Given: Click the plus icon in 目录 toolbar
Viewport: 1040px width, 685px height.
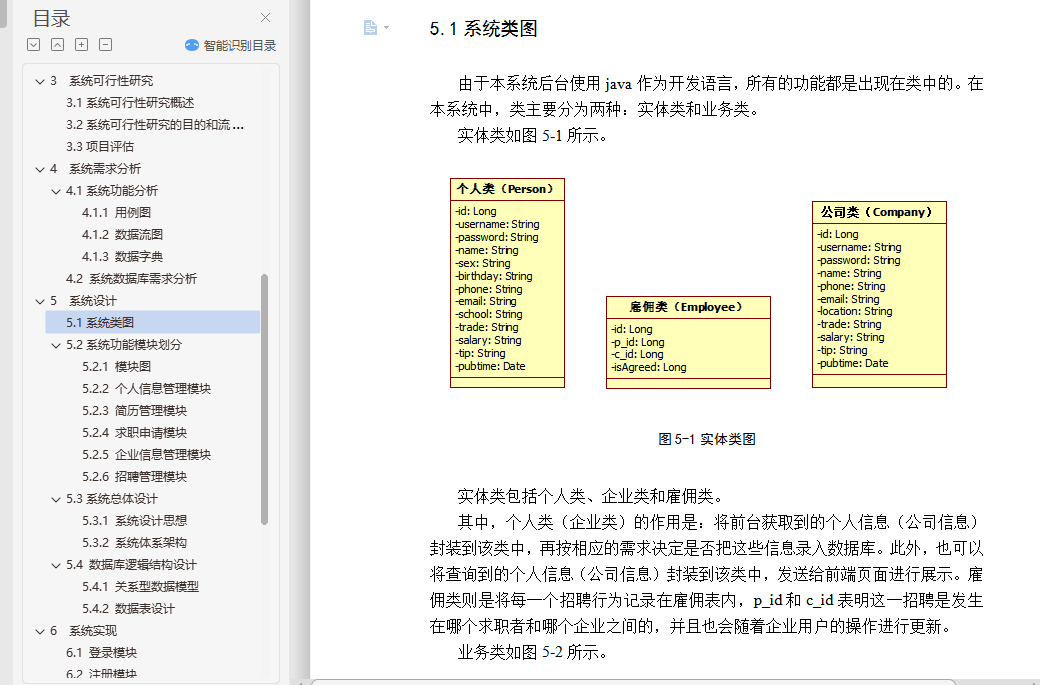Looking at the screenshot, I should tap(82, 44).
